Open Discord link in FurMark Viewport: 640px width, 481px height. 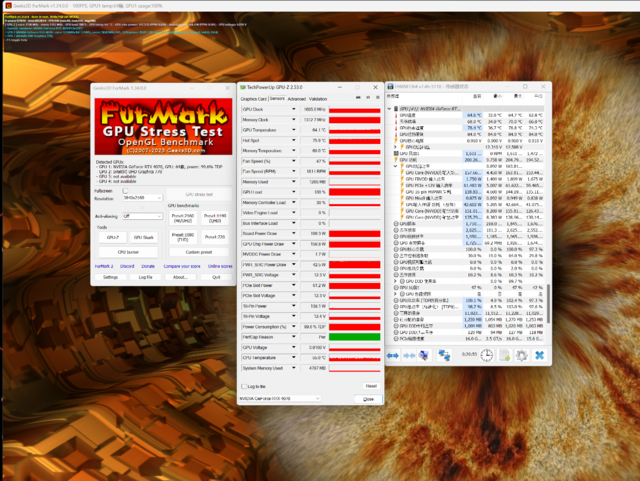tap(127, 266)
